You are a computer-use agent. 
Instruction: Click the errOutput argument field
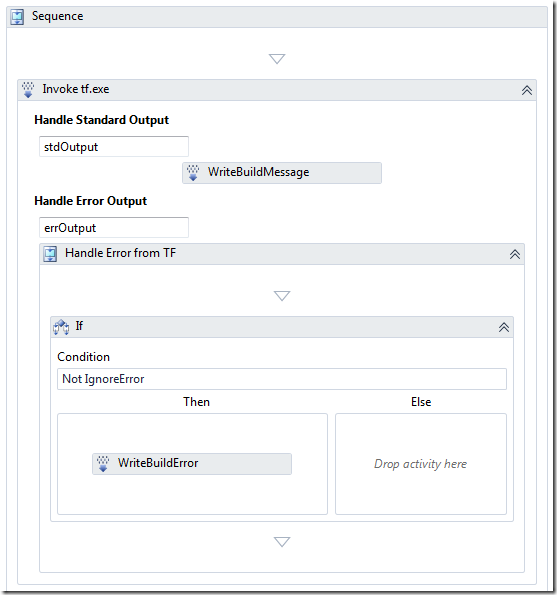(x=114, y=227)
